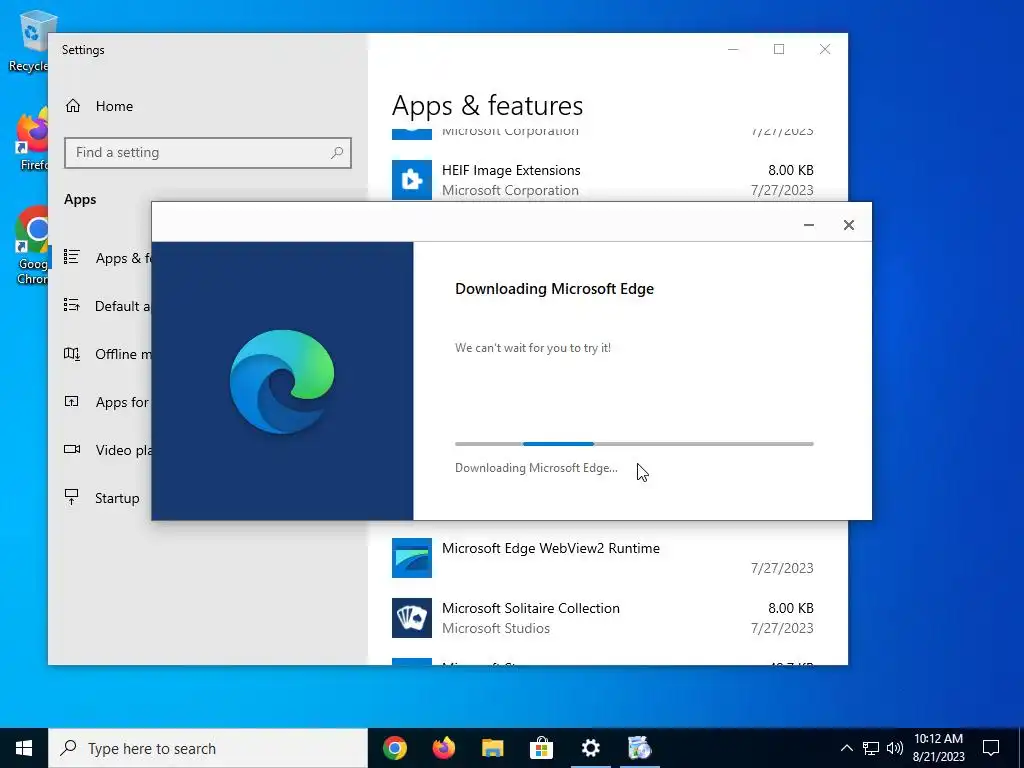Click the Offline maps sidebar icon
1024x768 pixels.
(x=72, y=353)
